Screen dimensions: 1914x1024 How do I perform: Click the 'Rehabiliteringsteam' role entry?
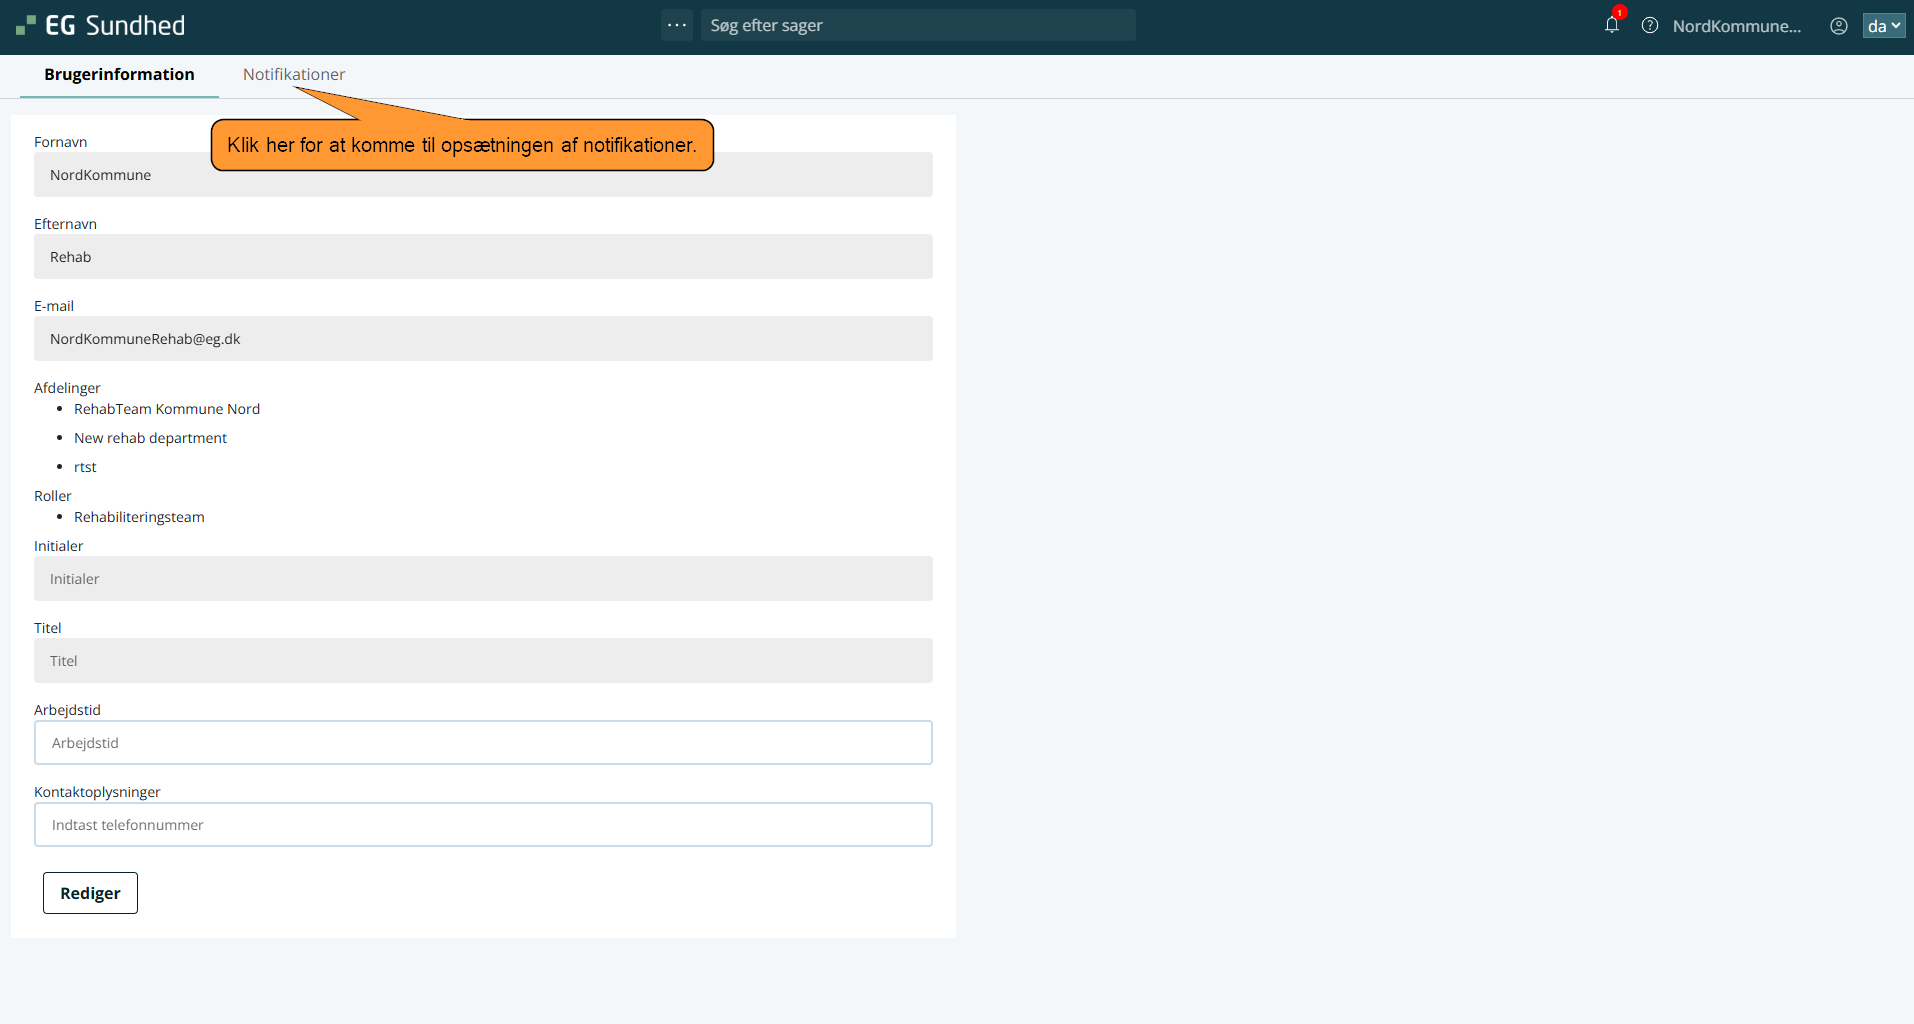tap(139, 517)
